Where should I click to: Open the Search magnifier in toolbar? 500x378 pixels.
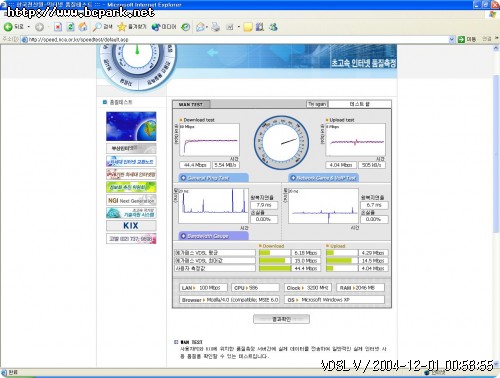point(102,27)
